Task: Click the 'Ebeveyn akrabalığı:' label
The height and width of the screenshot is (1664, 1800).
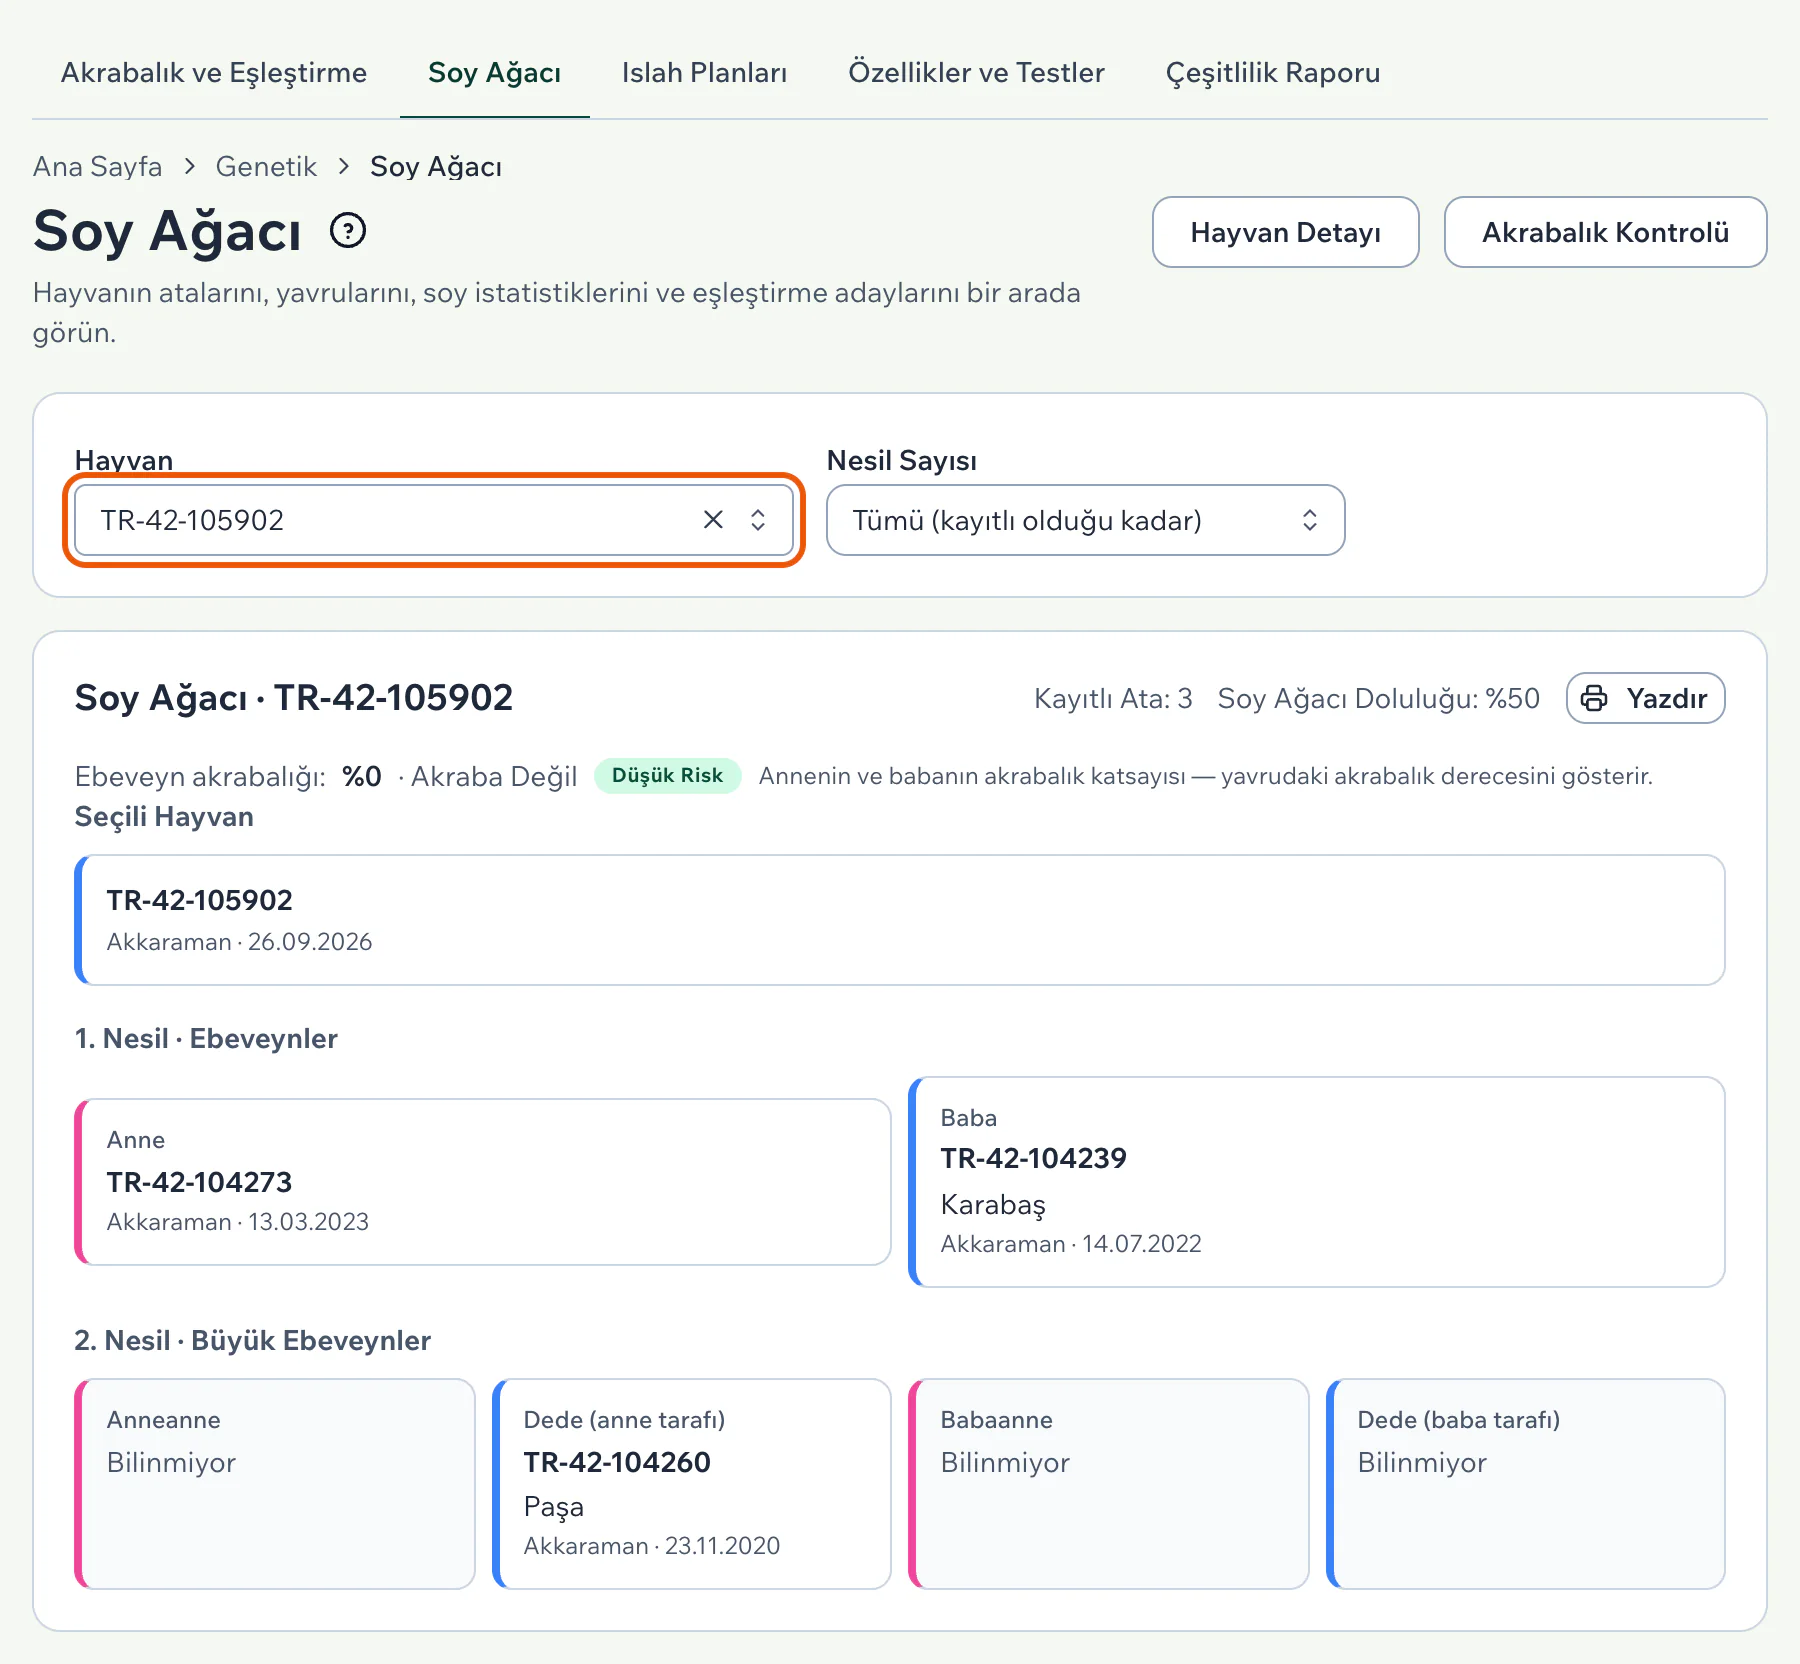Action: click(x=200, y=776)
